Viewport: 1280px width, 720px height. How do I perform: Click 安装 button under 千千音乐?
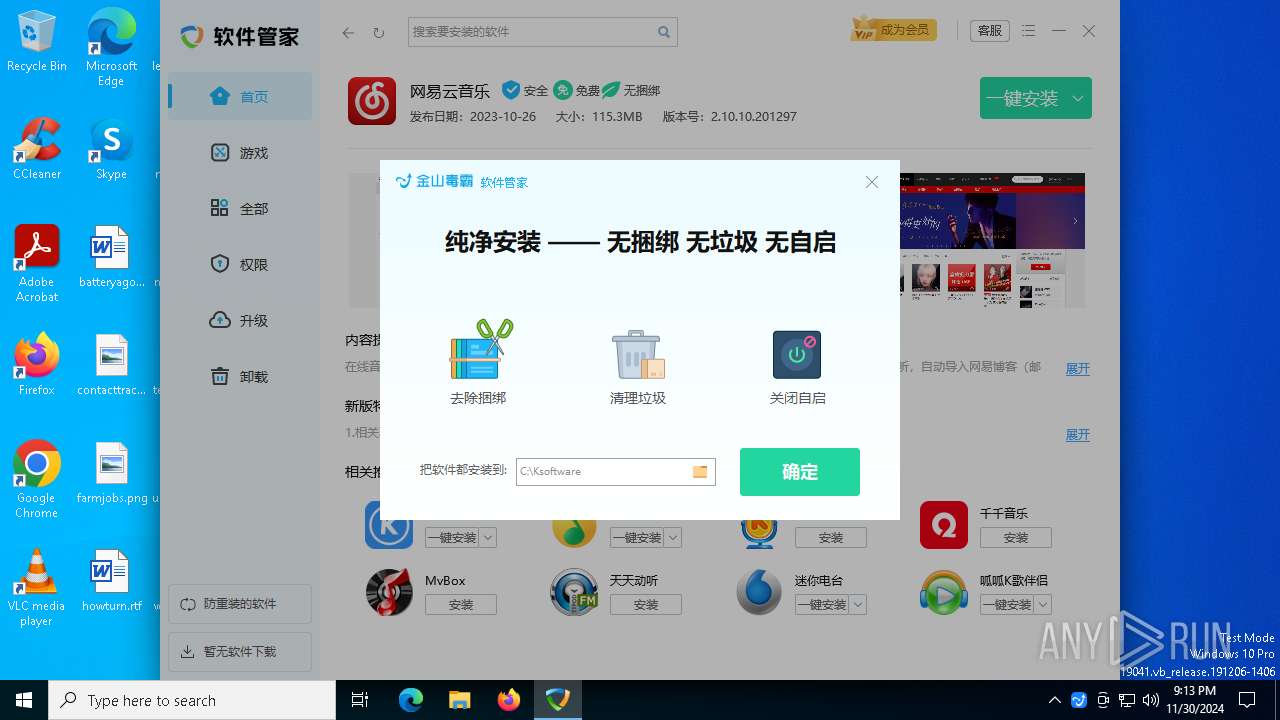pos(1016,537)
